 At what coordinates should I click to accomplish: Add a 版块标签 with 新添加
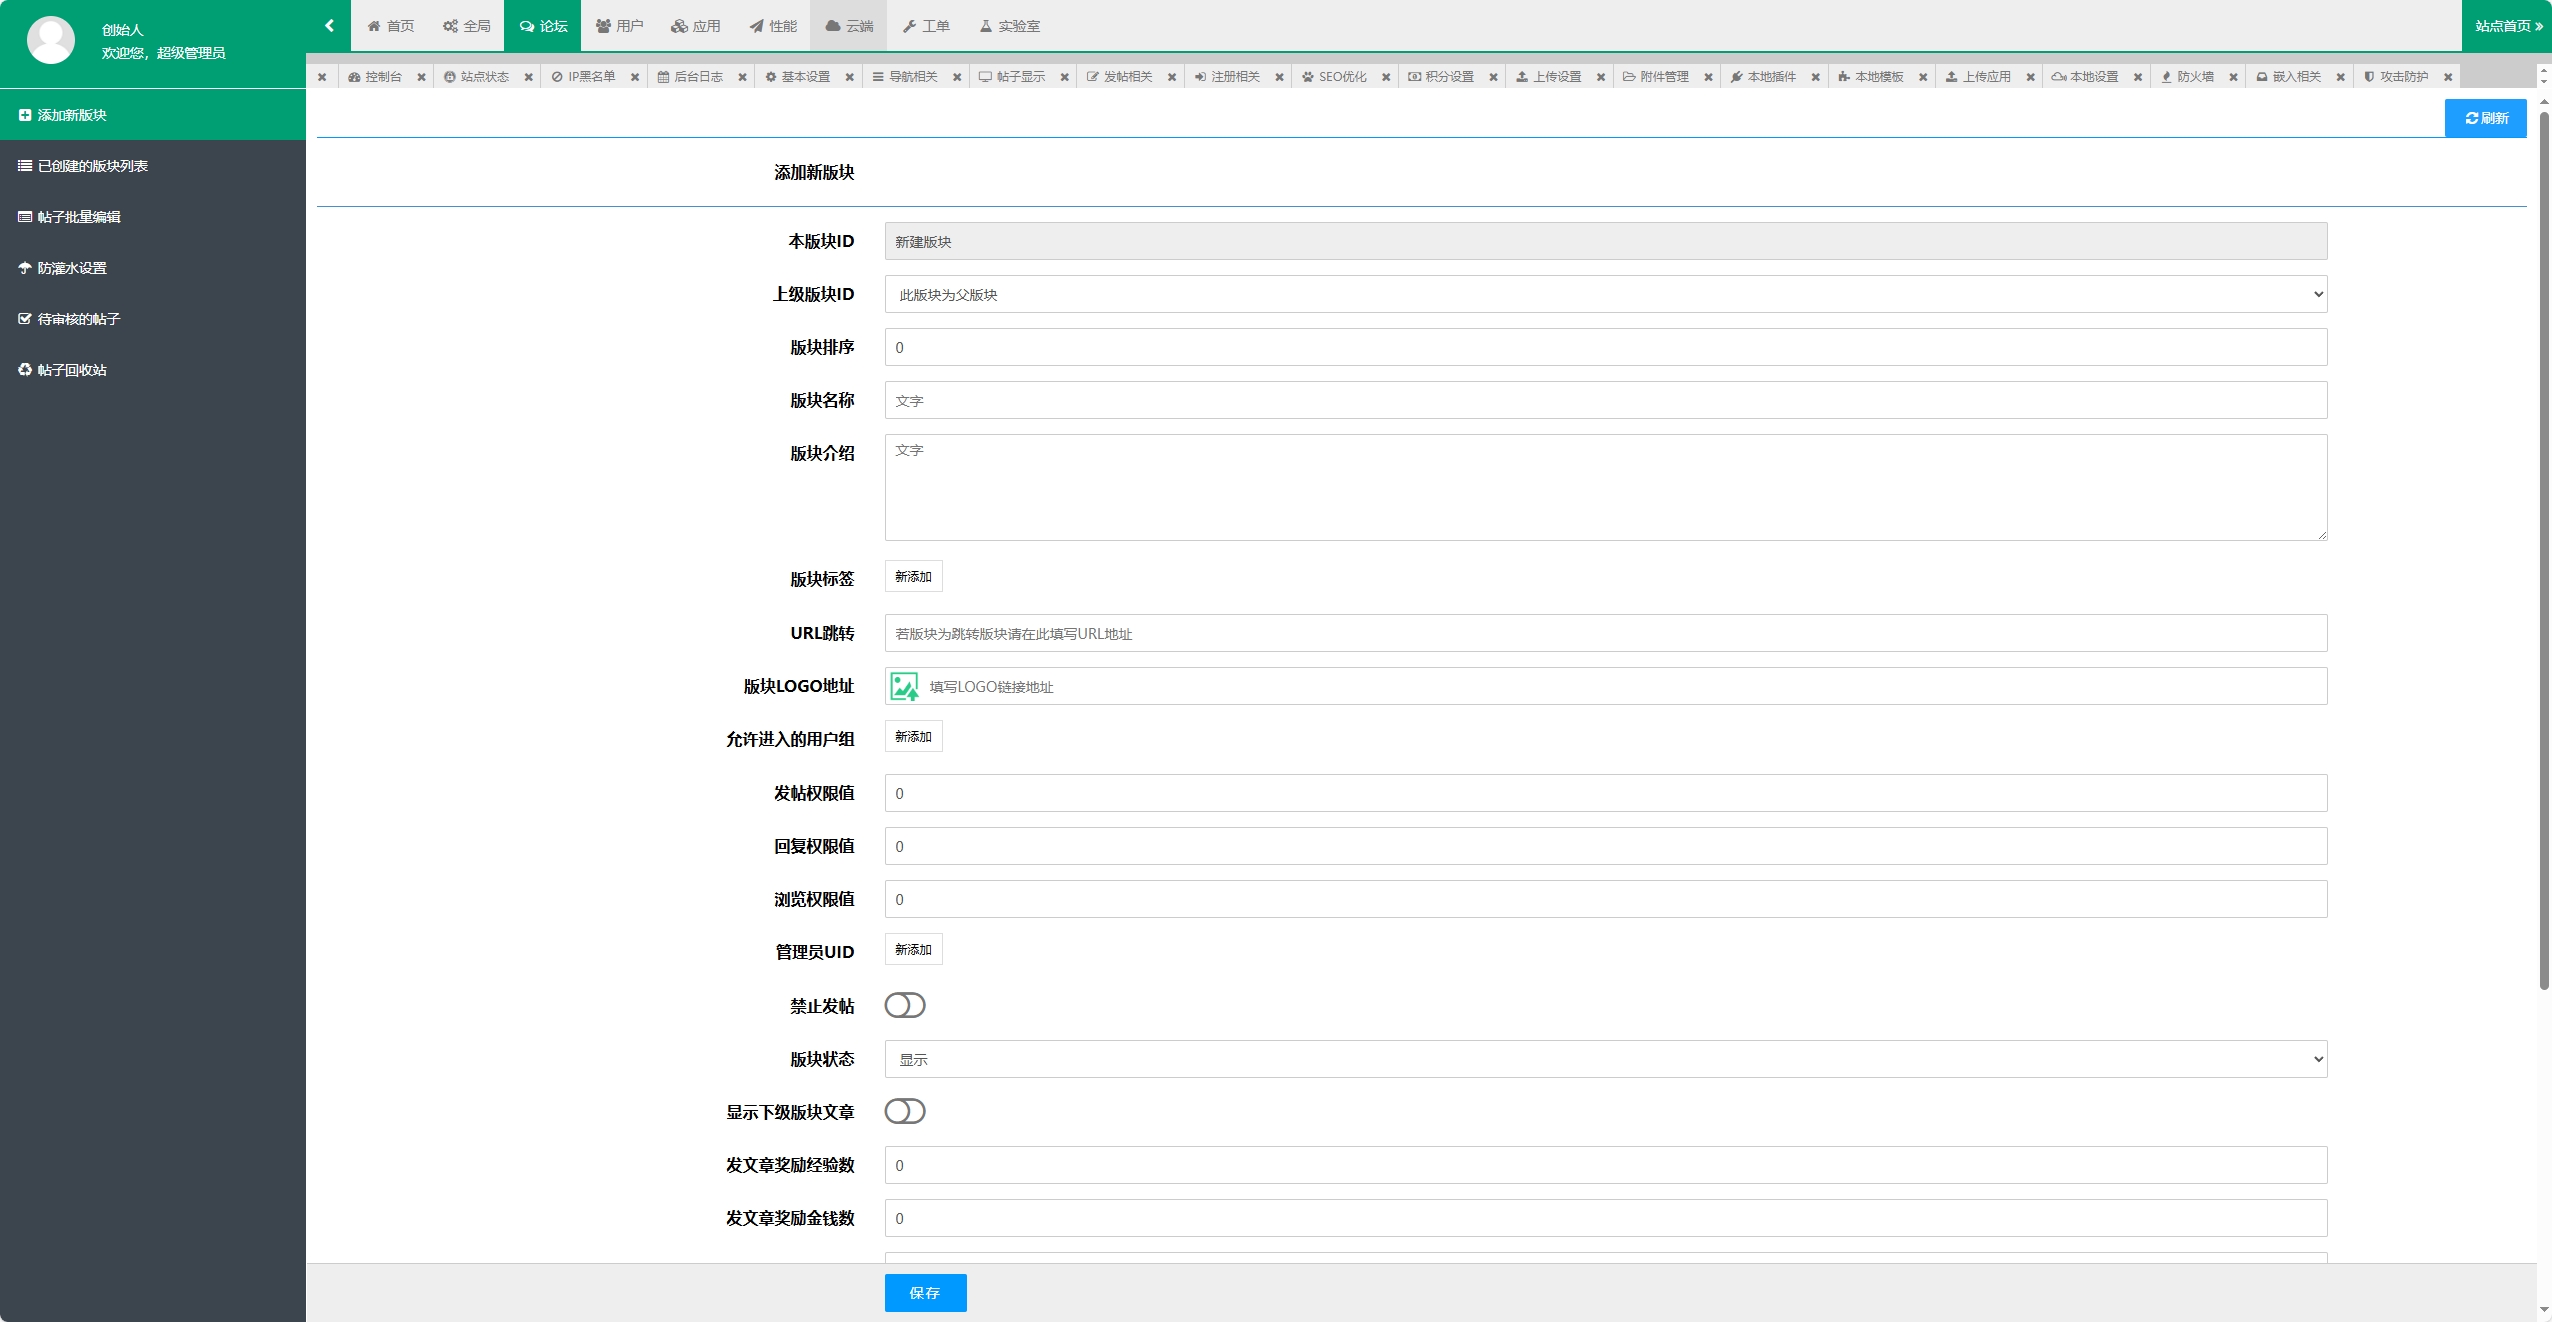point(913,577)
